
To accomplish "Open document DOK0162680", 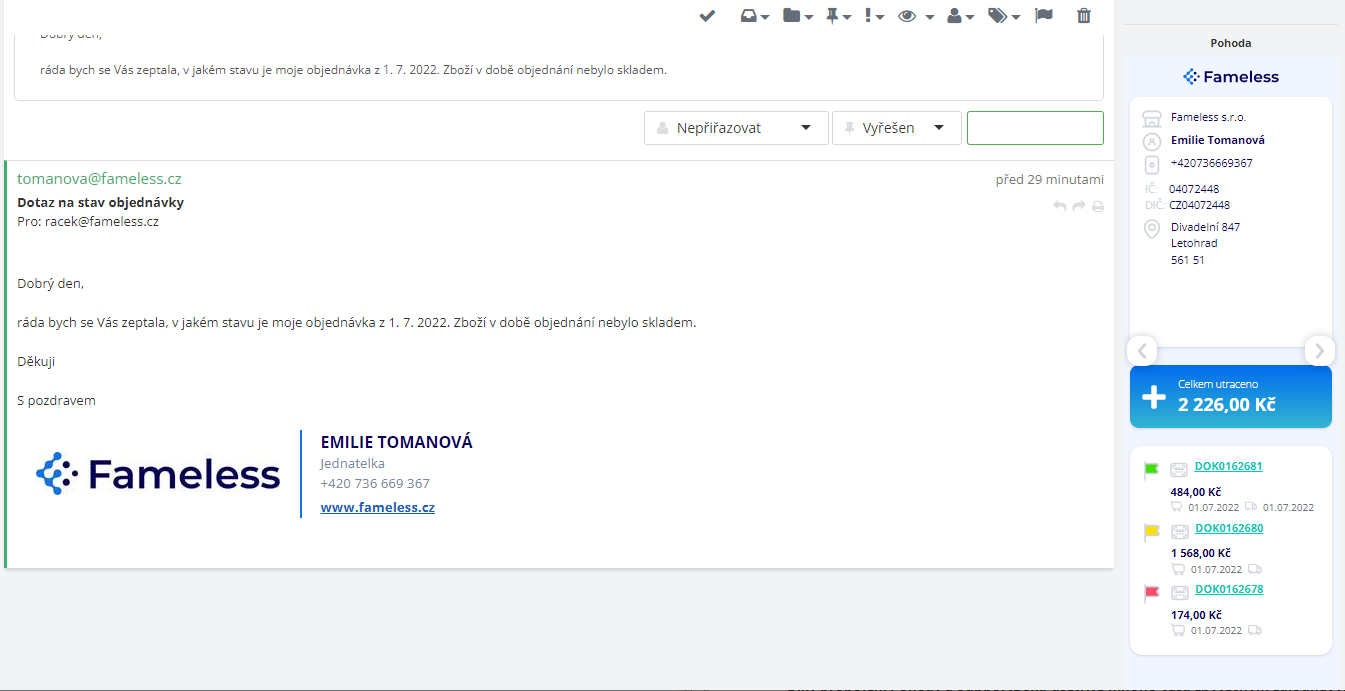I will (x=1229, y=528).
